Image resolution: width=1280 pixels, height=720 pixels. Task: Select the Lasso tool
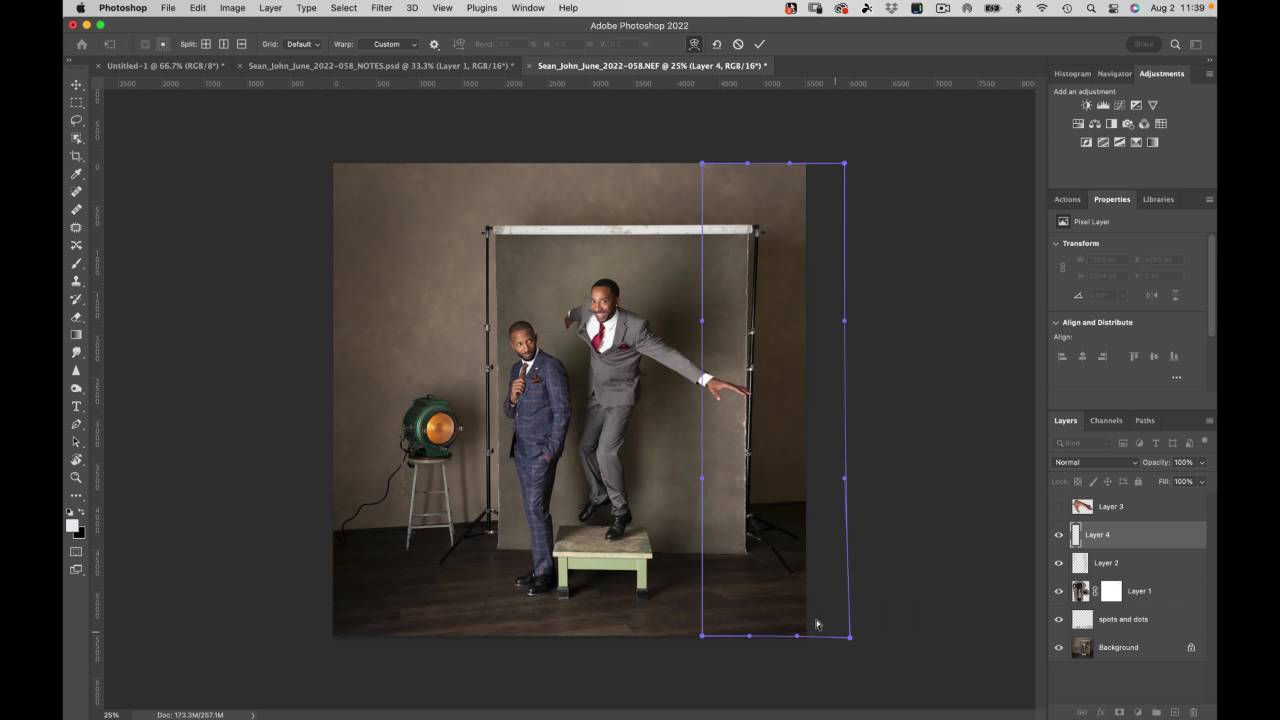tap(76, 120)
